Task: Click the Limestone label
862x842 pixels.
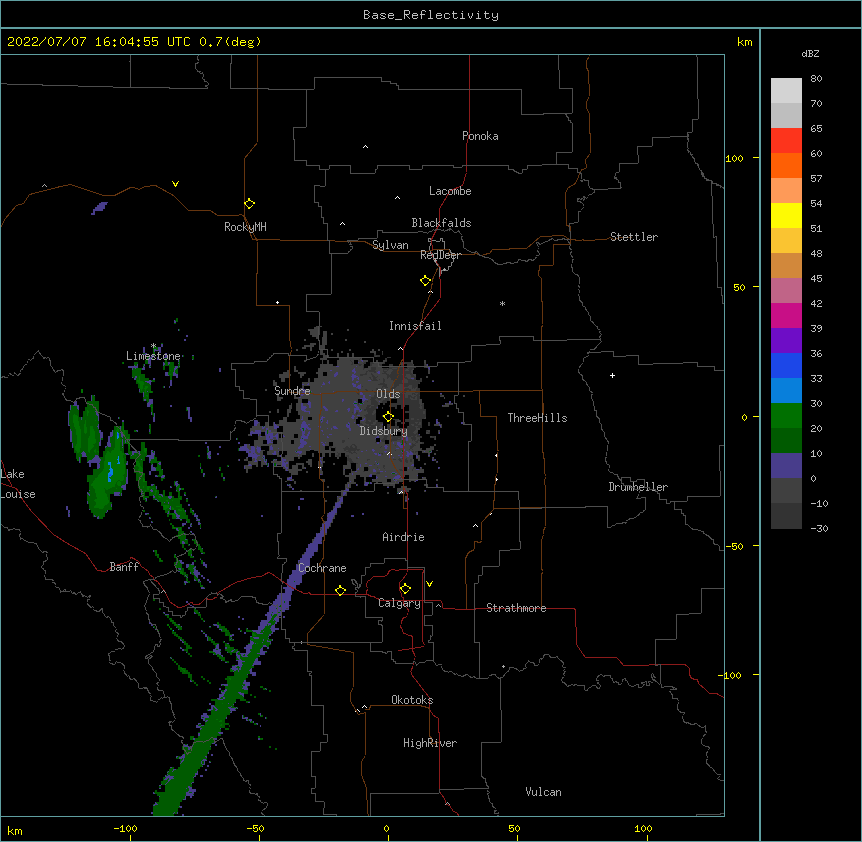Action: click(153, 356)
